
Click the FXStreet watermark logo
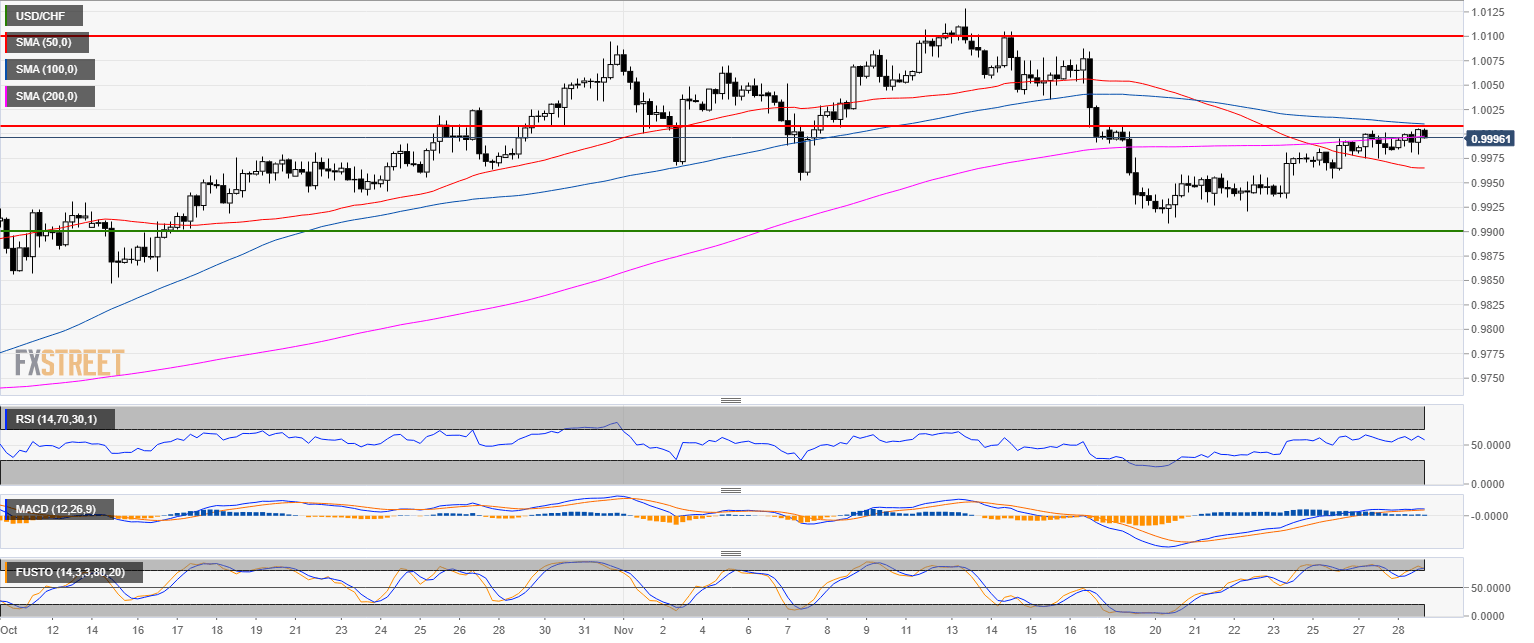pyautogui.click(x=69, y=363)
